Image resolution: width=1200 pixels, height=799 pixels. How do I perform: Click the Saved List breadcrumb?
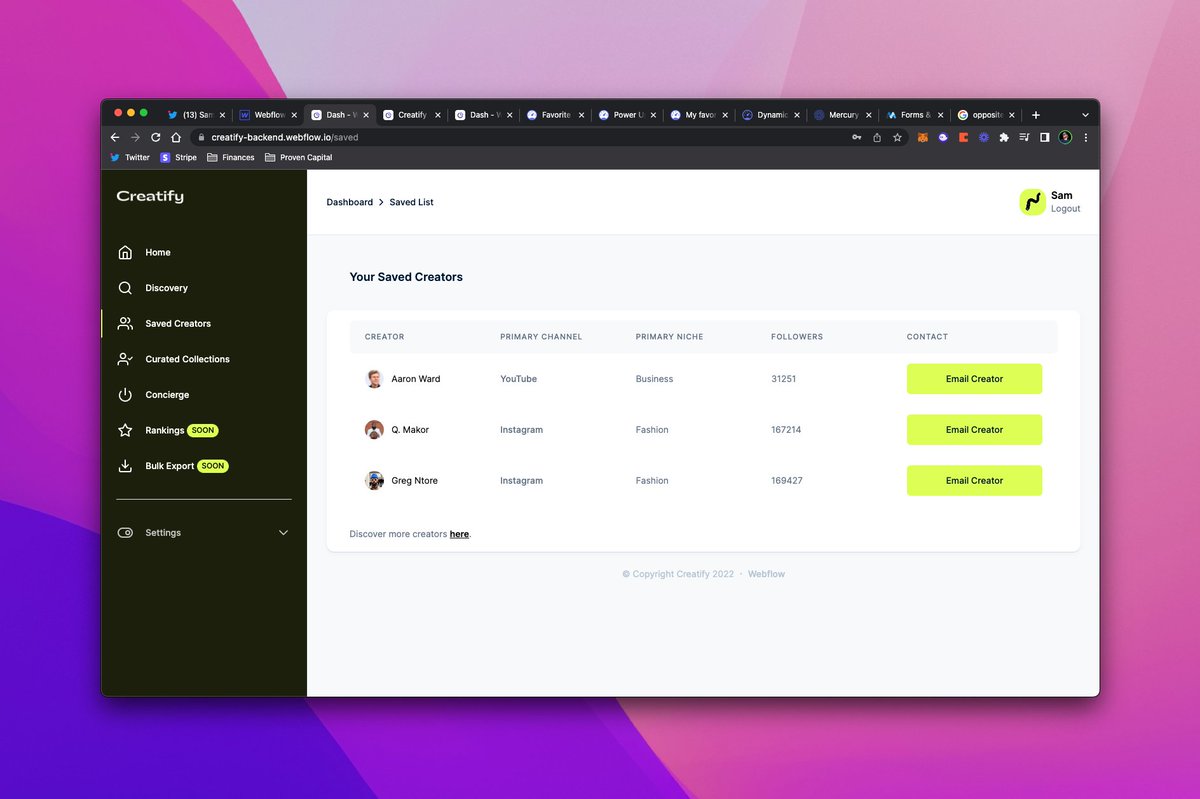click(411, 202)
